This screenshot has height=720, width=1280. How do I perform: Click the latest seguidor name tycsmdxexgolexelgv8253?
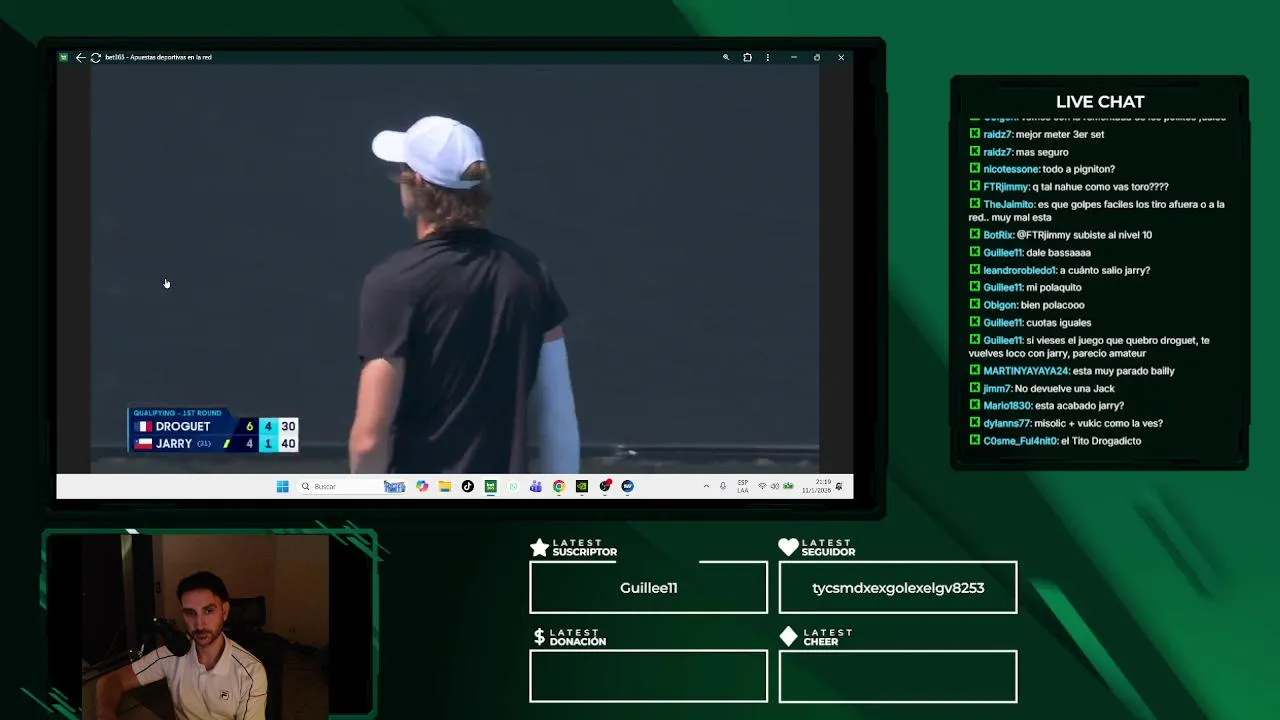[x=898, y=588]
